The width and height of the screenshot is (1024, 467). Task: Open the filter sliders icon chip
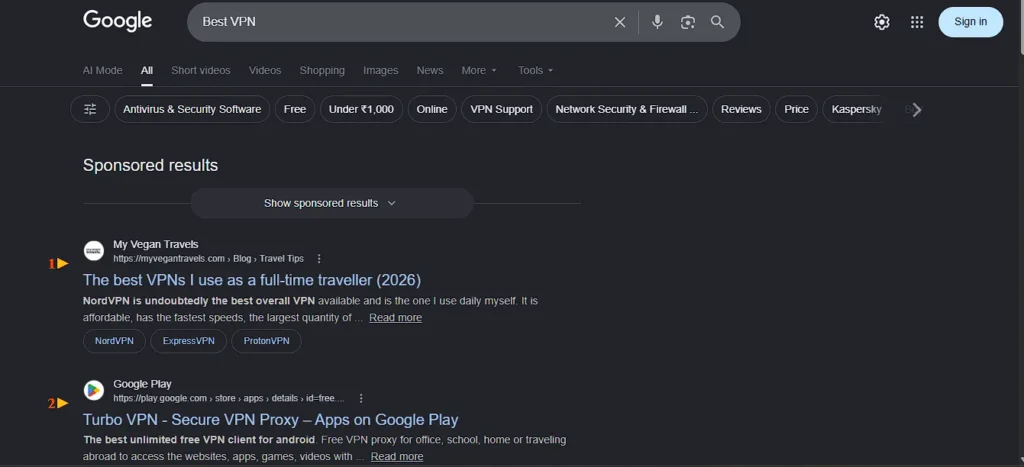[x=90, y=109]
